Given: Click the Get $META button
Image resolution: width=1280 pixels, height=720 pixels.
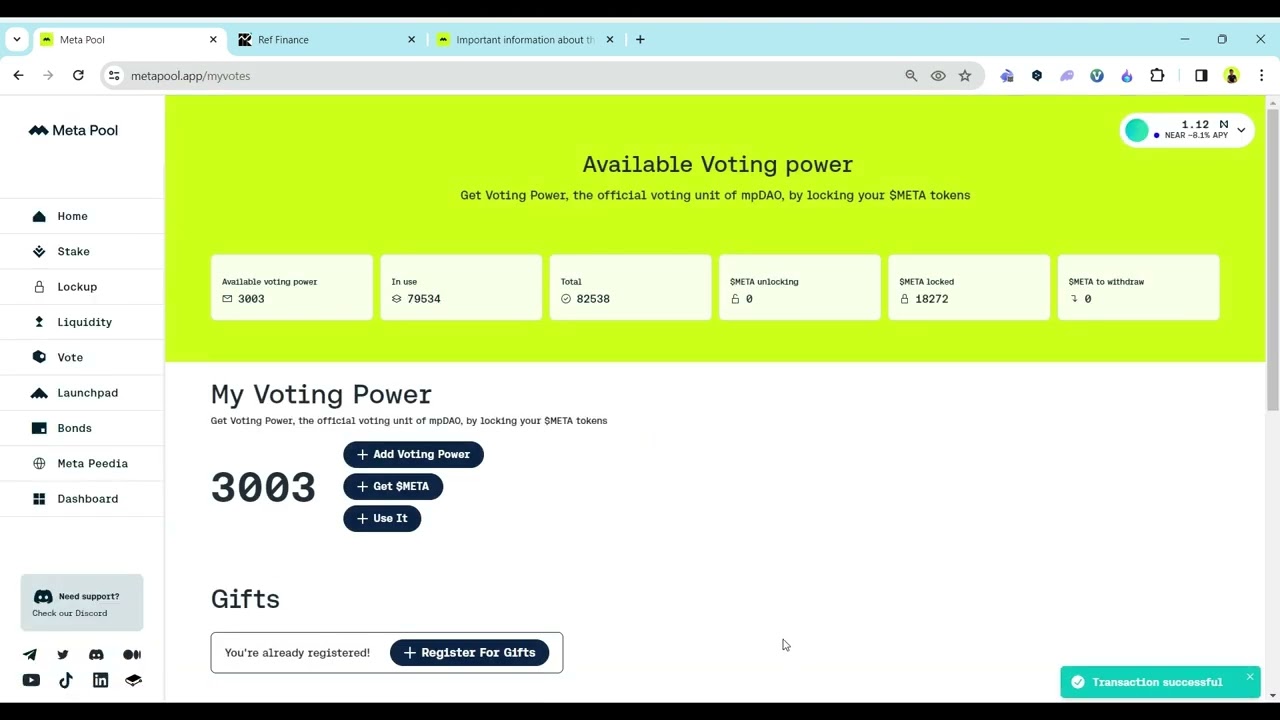Looking at the screenshot, I should [393, 486].
